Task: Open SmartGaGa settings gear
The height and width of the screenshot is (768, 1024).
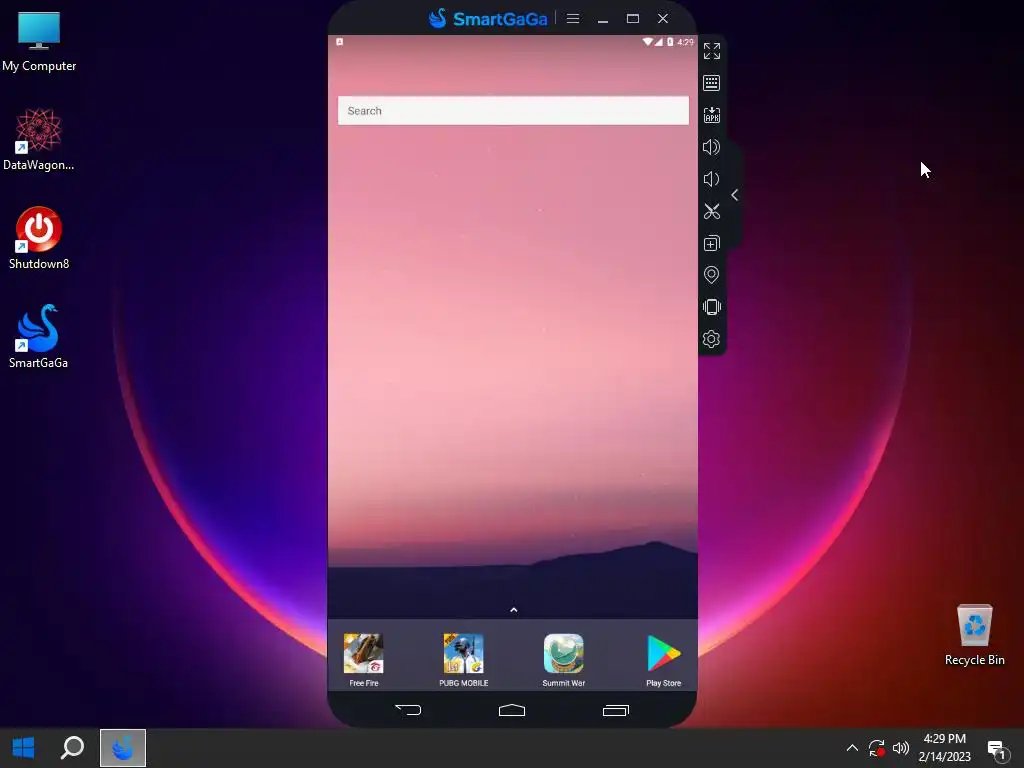Action: click(x=711, y=339)
